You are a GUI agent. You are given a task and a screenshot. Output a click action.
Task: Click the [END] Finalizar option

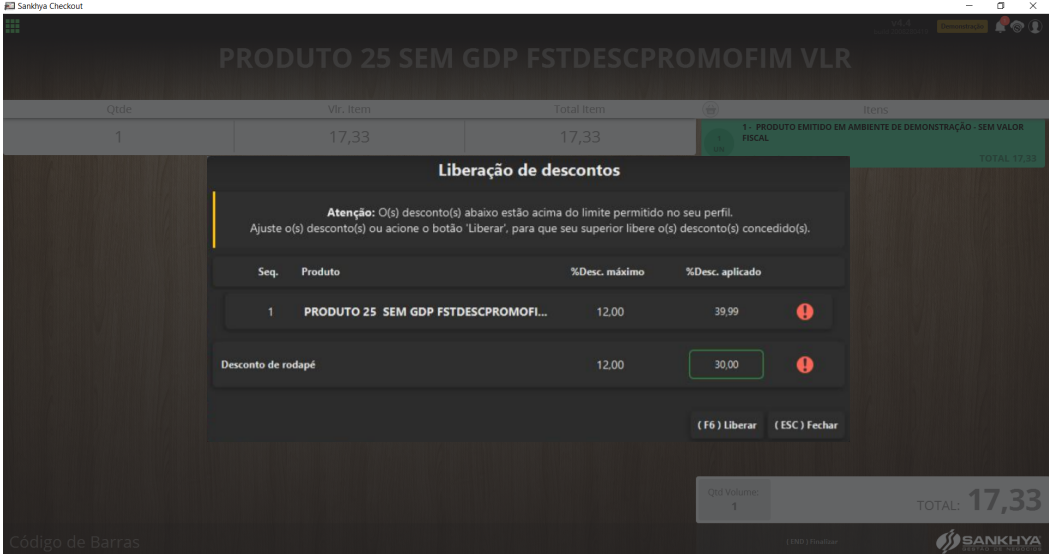coord(812,542)
